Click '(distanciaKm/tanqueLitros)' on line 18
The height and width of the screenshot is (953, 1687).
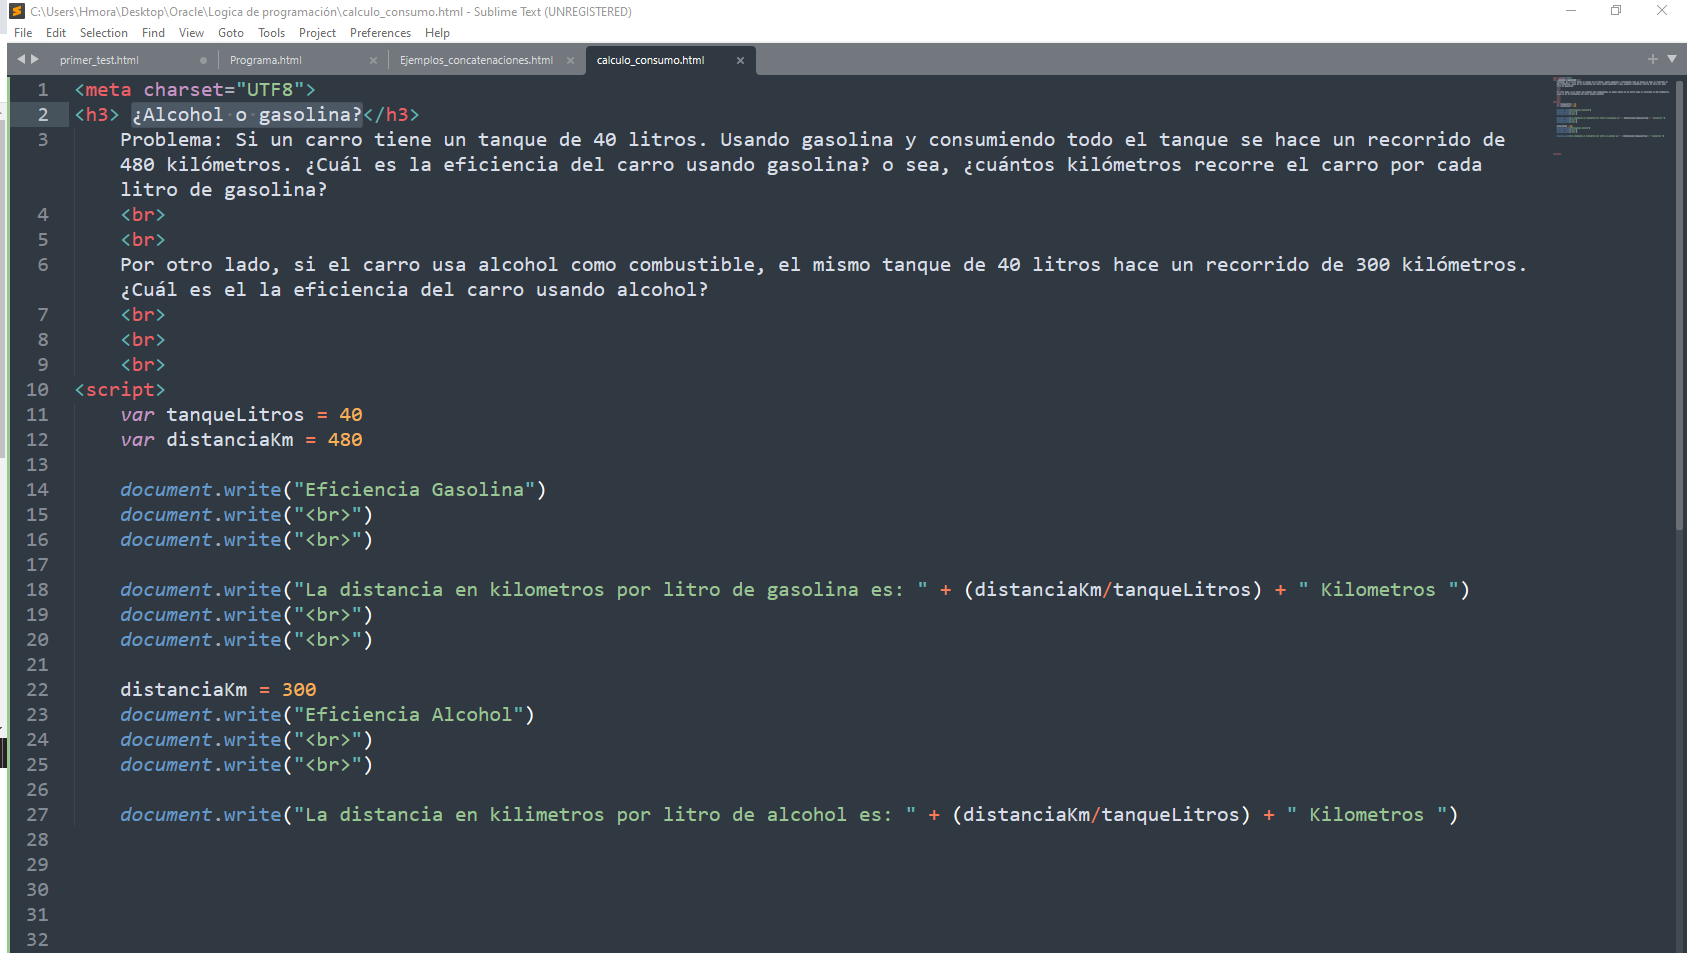click(1113, 589)
